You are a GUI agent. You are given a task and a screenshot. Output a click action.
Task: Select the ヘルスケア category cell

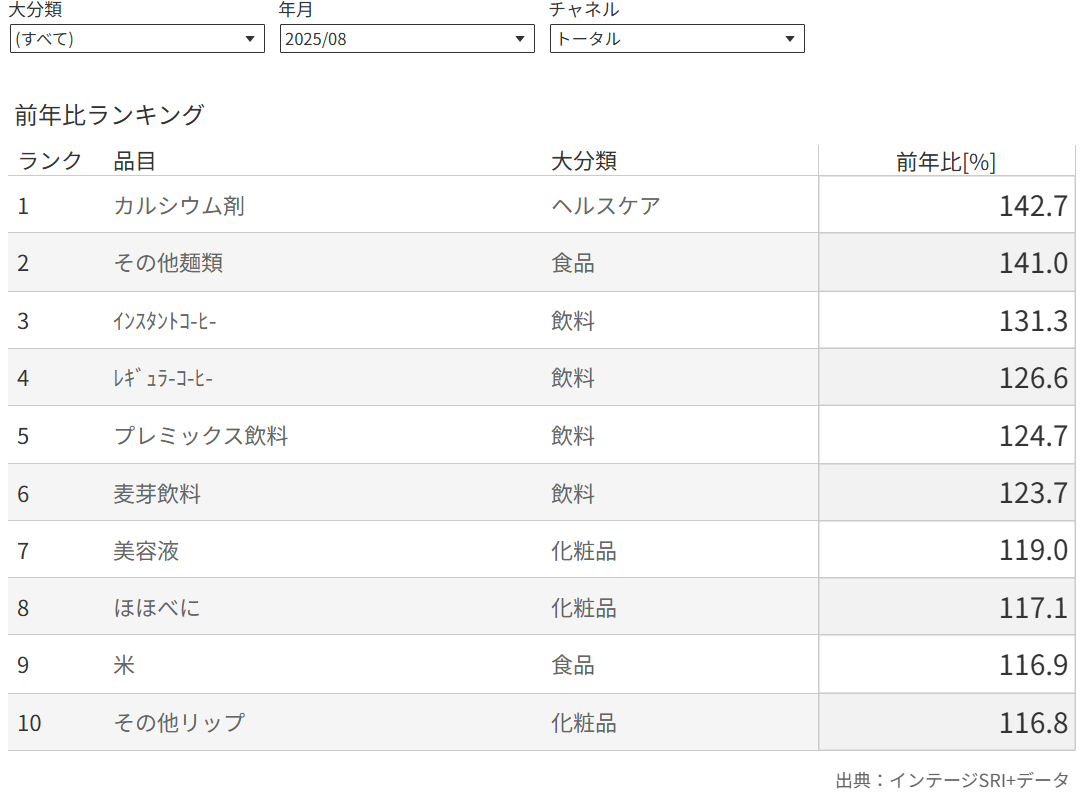(606, 206)
